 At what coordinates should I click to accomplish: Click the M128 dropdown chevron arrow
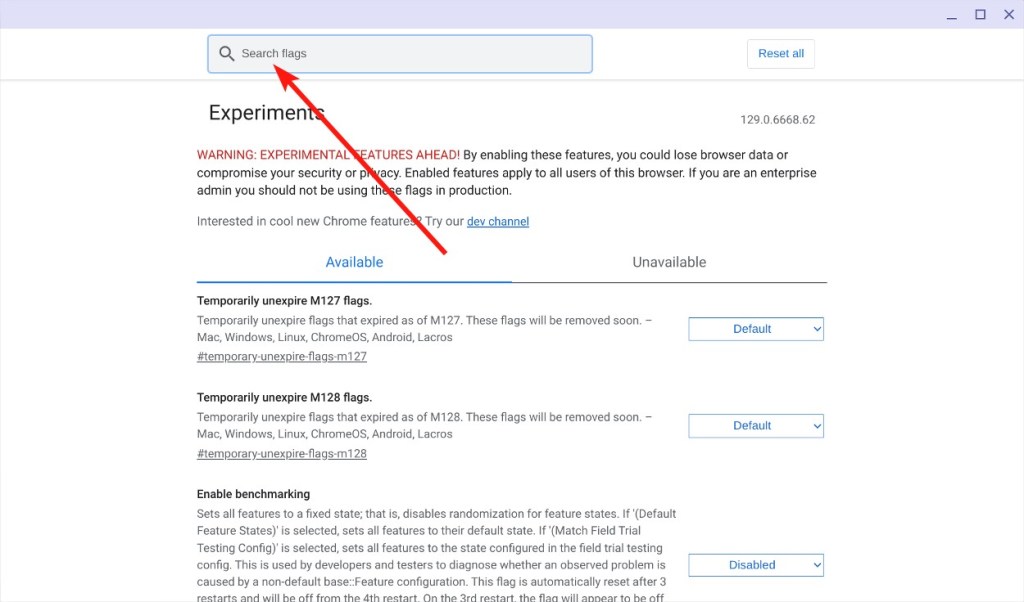point(816,426)
